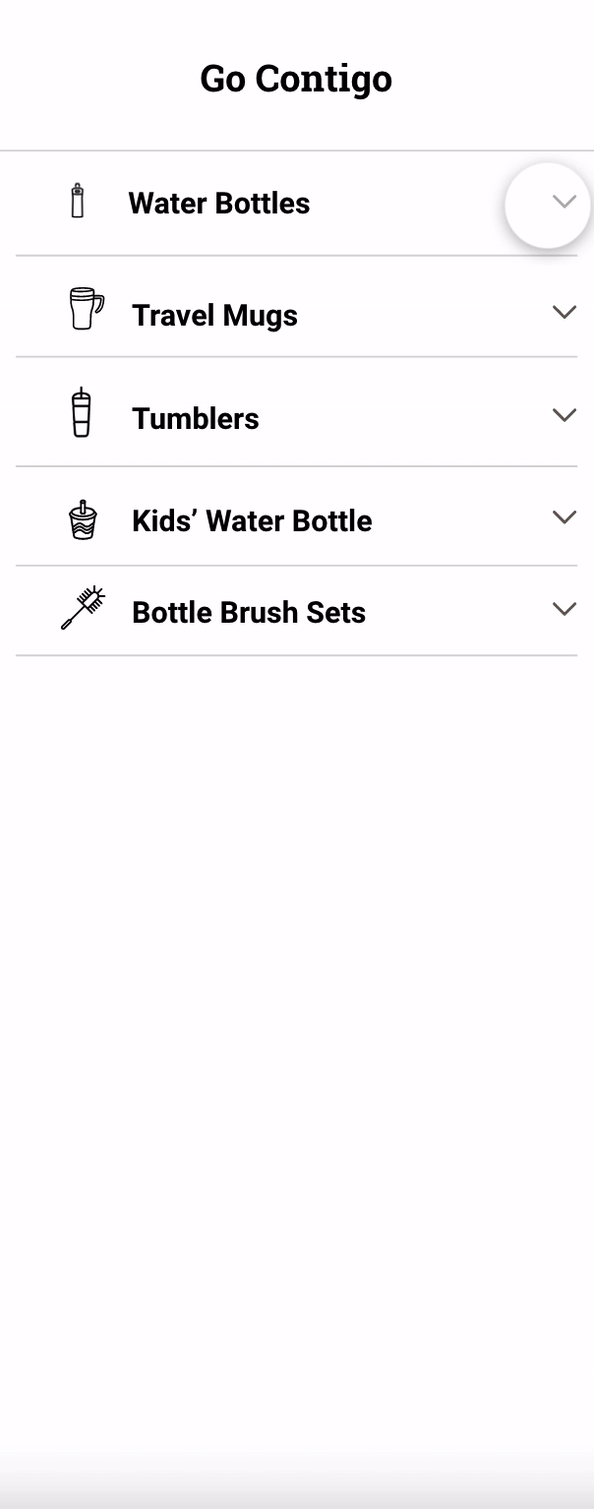Tap the water bottle icon

78,201
